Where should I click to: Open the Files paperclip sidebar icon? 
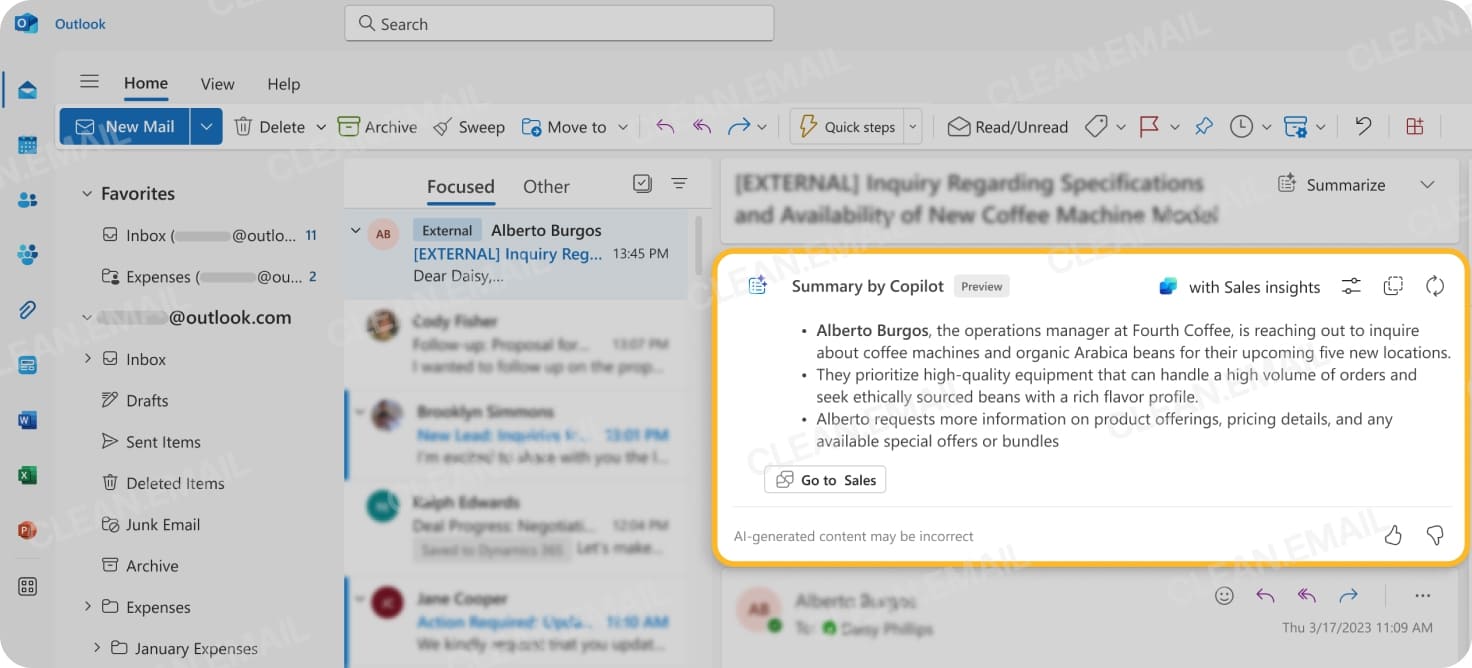pos(27,310)
